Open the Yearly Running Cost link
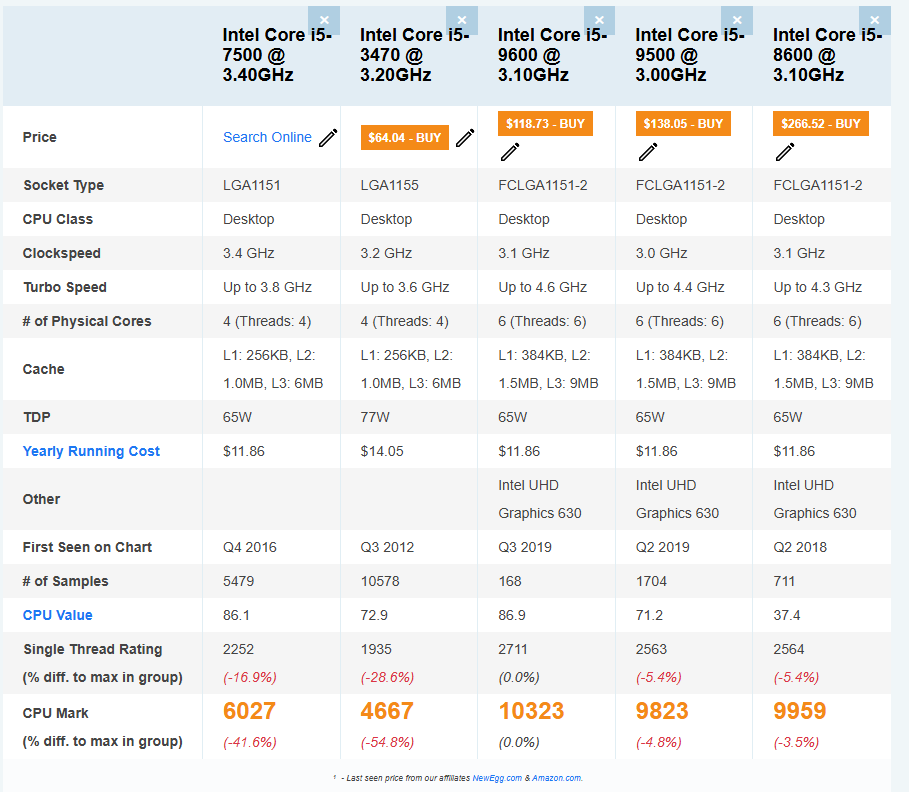The height and width of the screenshot is (792, 909). pyautogui.click(x=91, y=451)
